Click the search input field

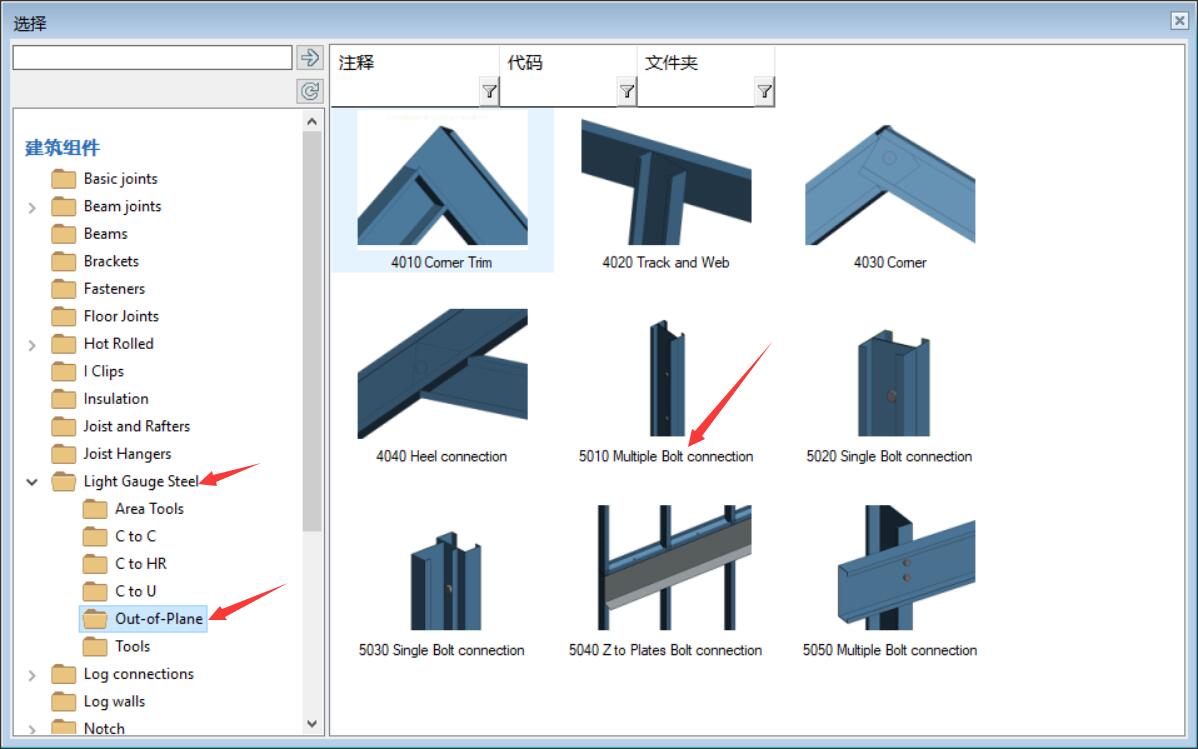point(153,57)
